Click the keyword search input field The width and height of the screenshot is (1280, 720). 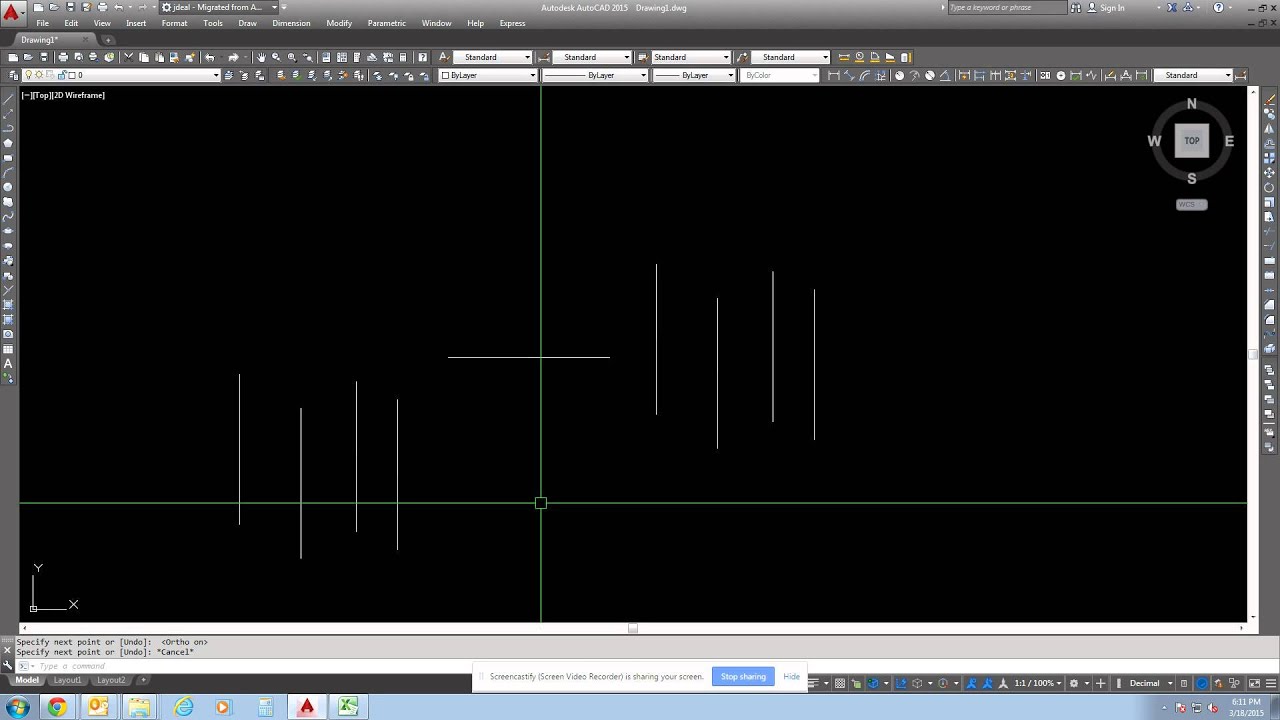pyautogui.click(x=1007, y=7)
